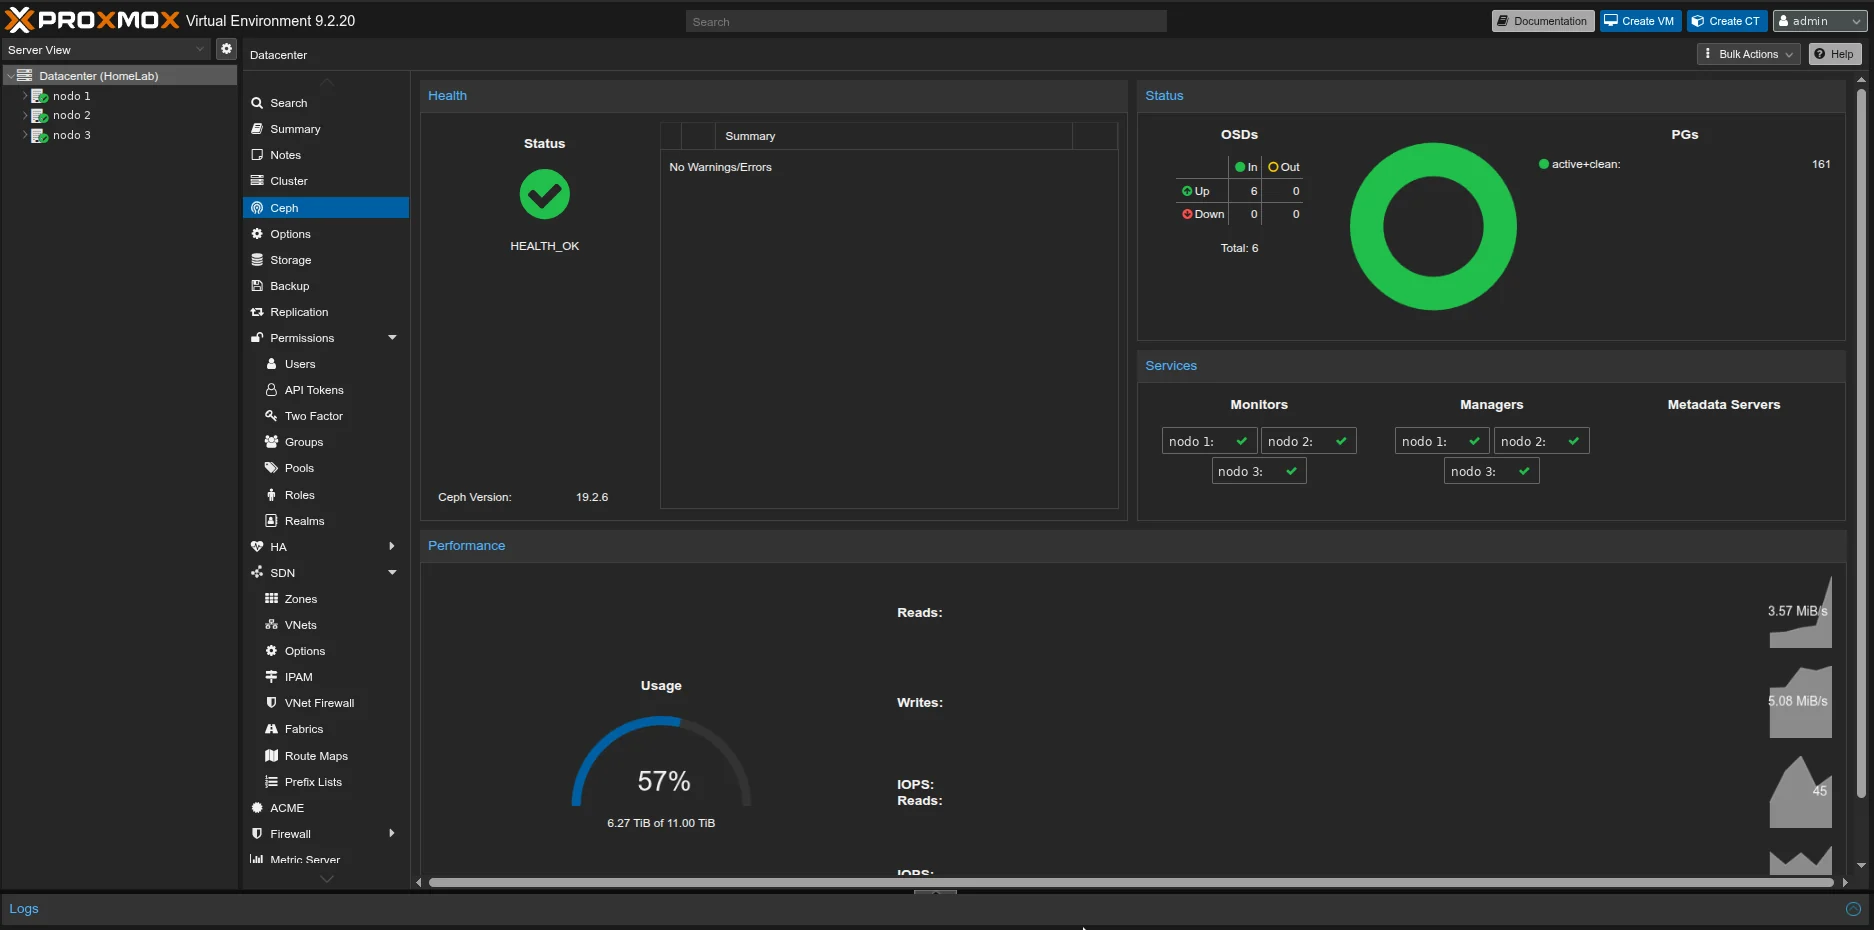Click the Roles icon
The image size is (1874, 930).
[x=271, y=495]
